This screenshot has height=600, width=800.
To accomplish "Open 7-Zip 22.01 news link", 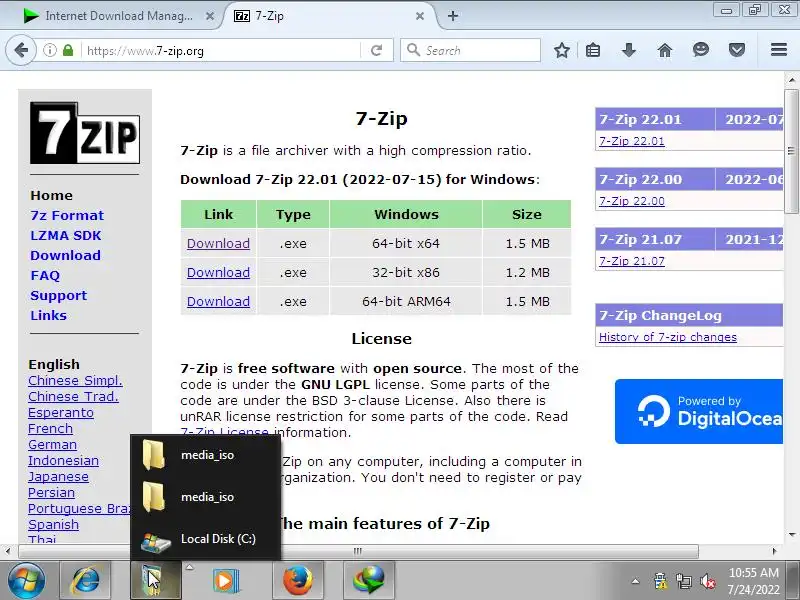I will click(632, 141).
